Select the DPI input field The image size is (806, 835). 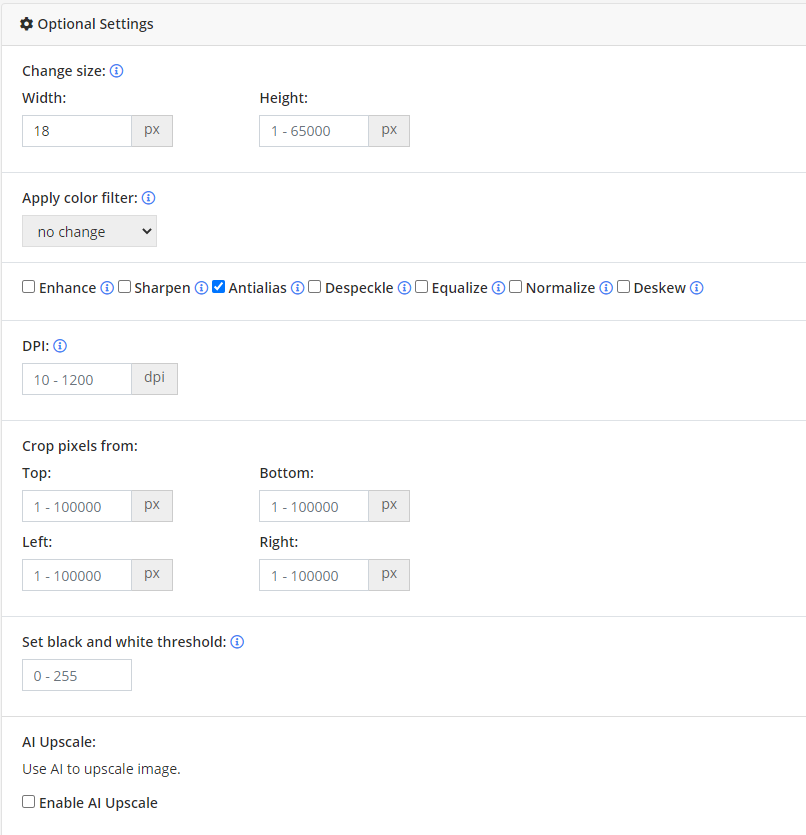click(x=77, y=379)
